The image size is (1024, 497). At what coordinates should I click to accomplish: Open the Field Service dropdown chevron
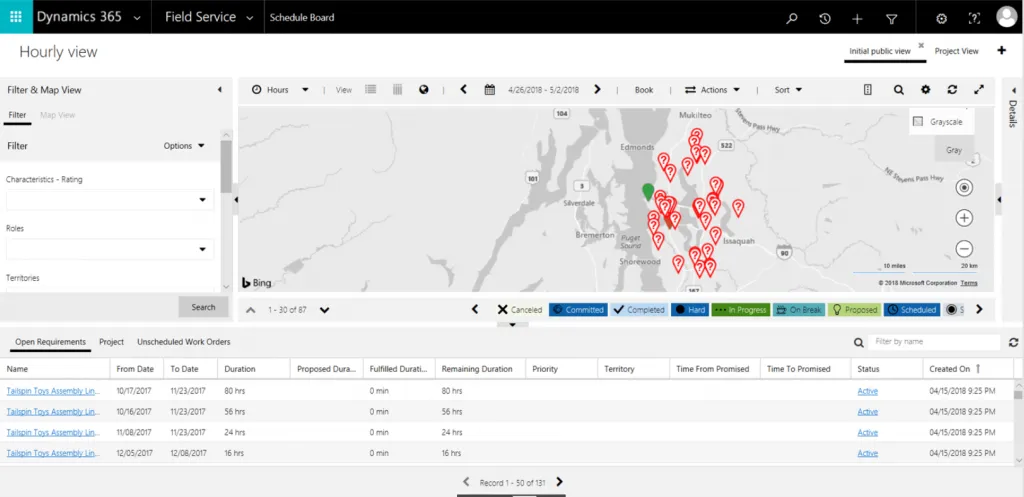pos(249,18)
